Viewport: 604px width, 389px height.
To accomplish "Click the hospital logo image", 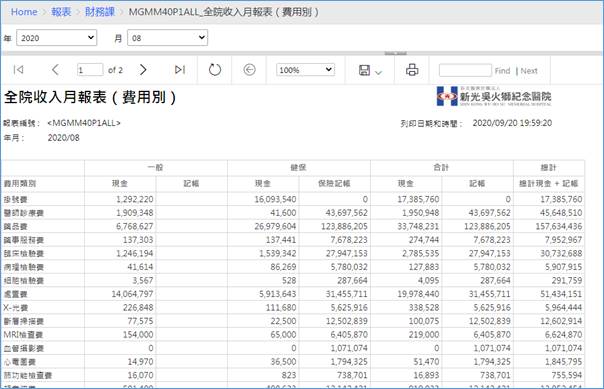I will point(494,96).
